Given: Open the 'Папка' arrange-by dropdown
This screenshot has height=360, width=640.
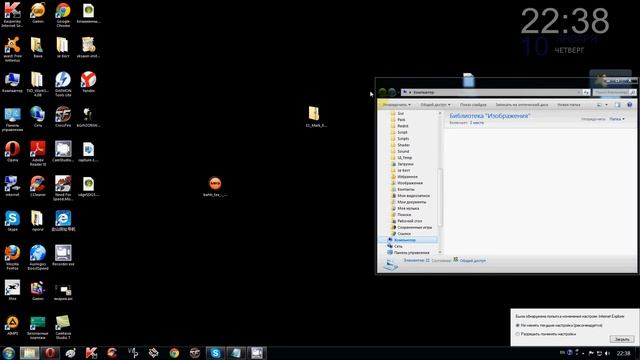Looking at the screenshot, I should [x=617, y=119].
